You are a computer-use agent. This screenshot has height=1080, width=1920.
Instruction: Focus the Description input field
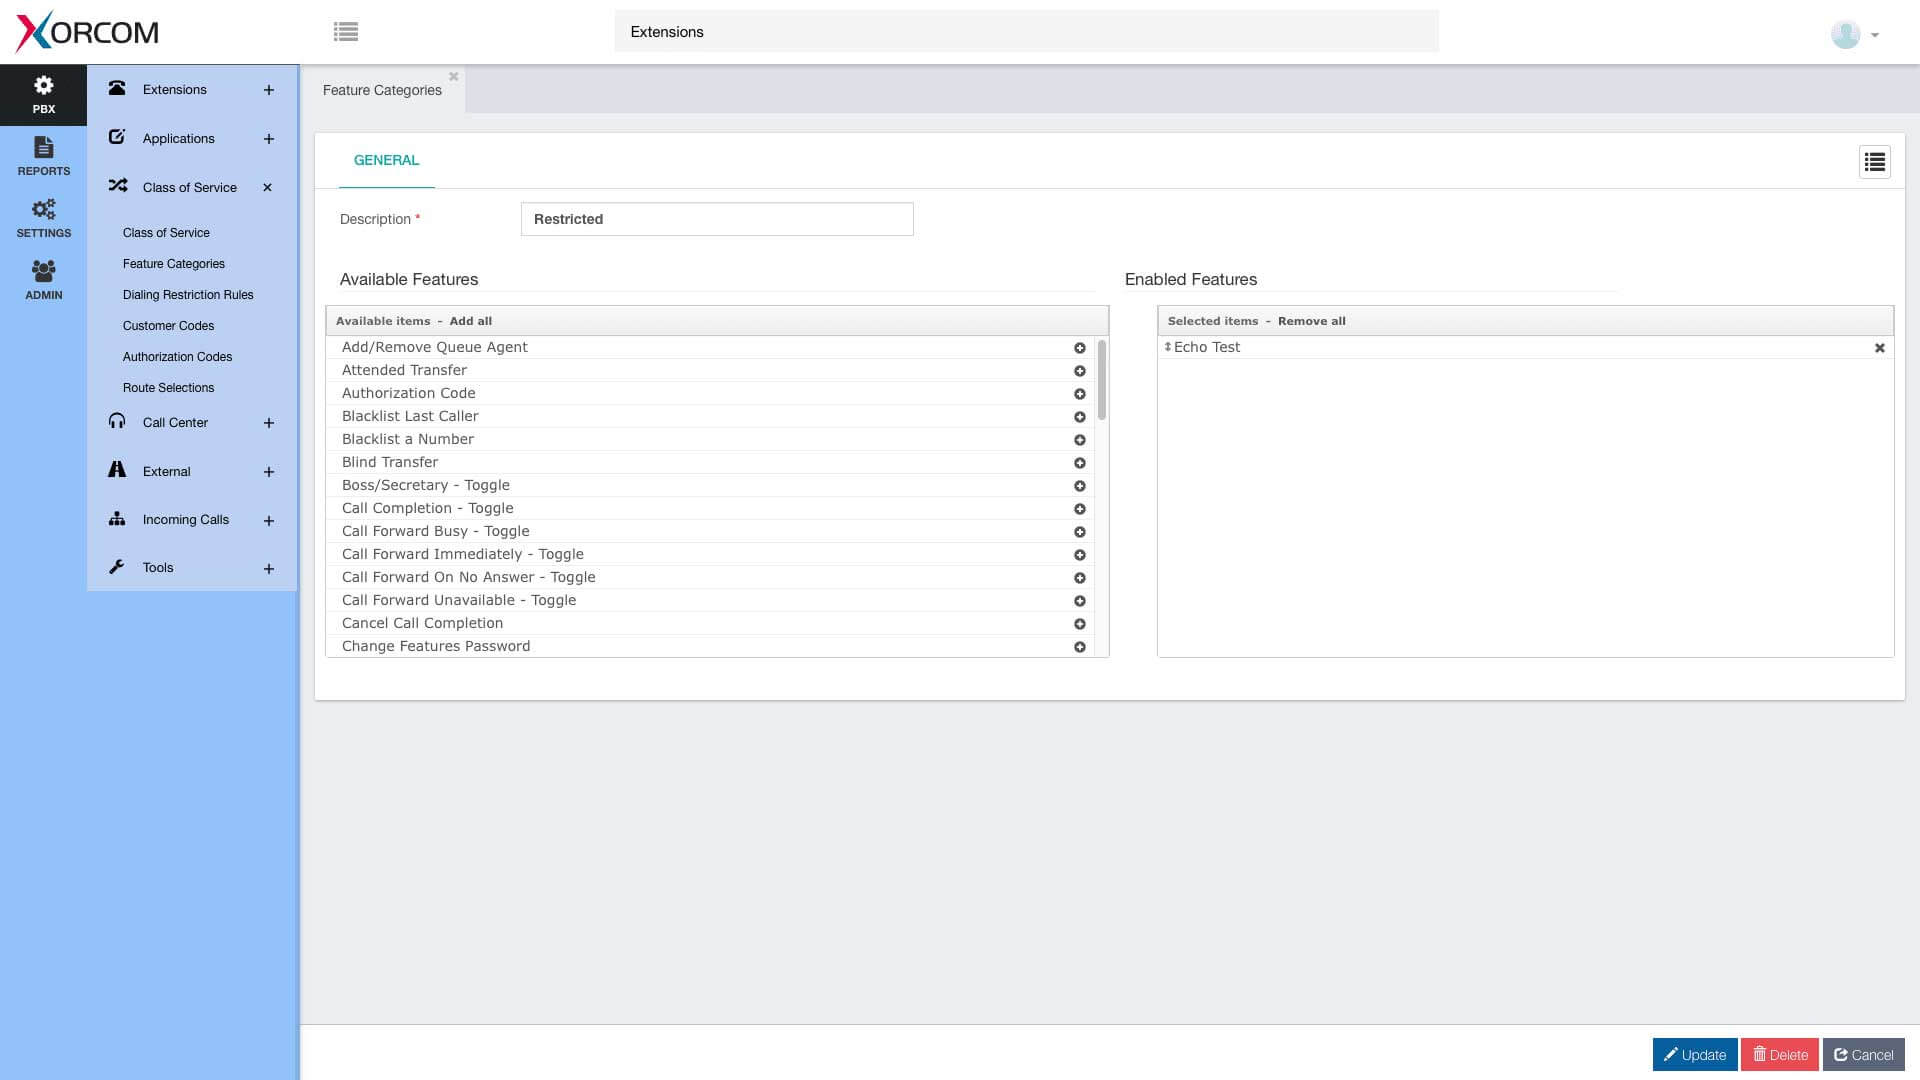click(x=717, y=219)
